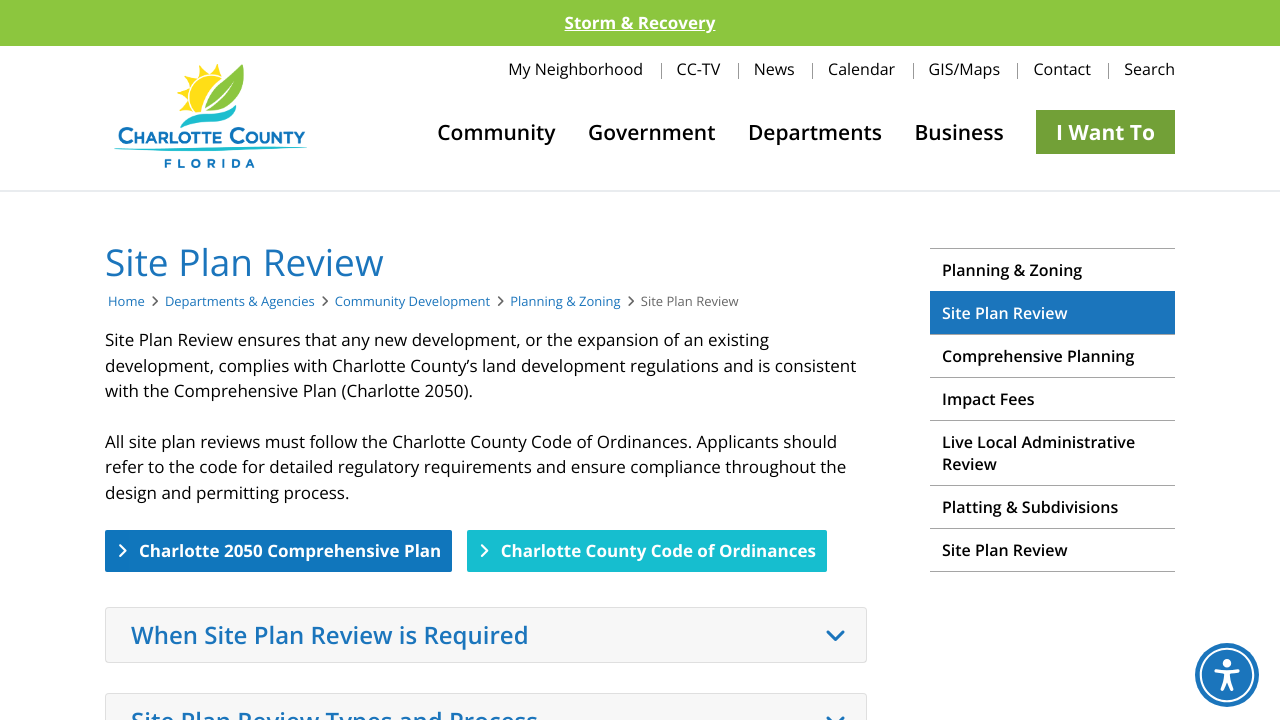Click the Storm & Recovery banner link
1280x720 pixels.
[x=639, y=23]
